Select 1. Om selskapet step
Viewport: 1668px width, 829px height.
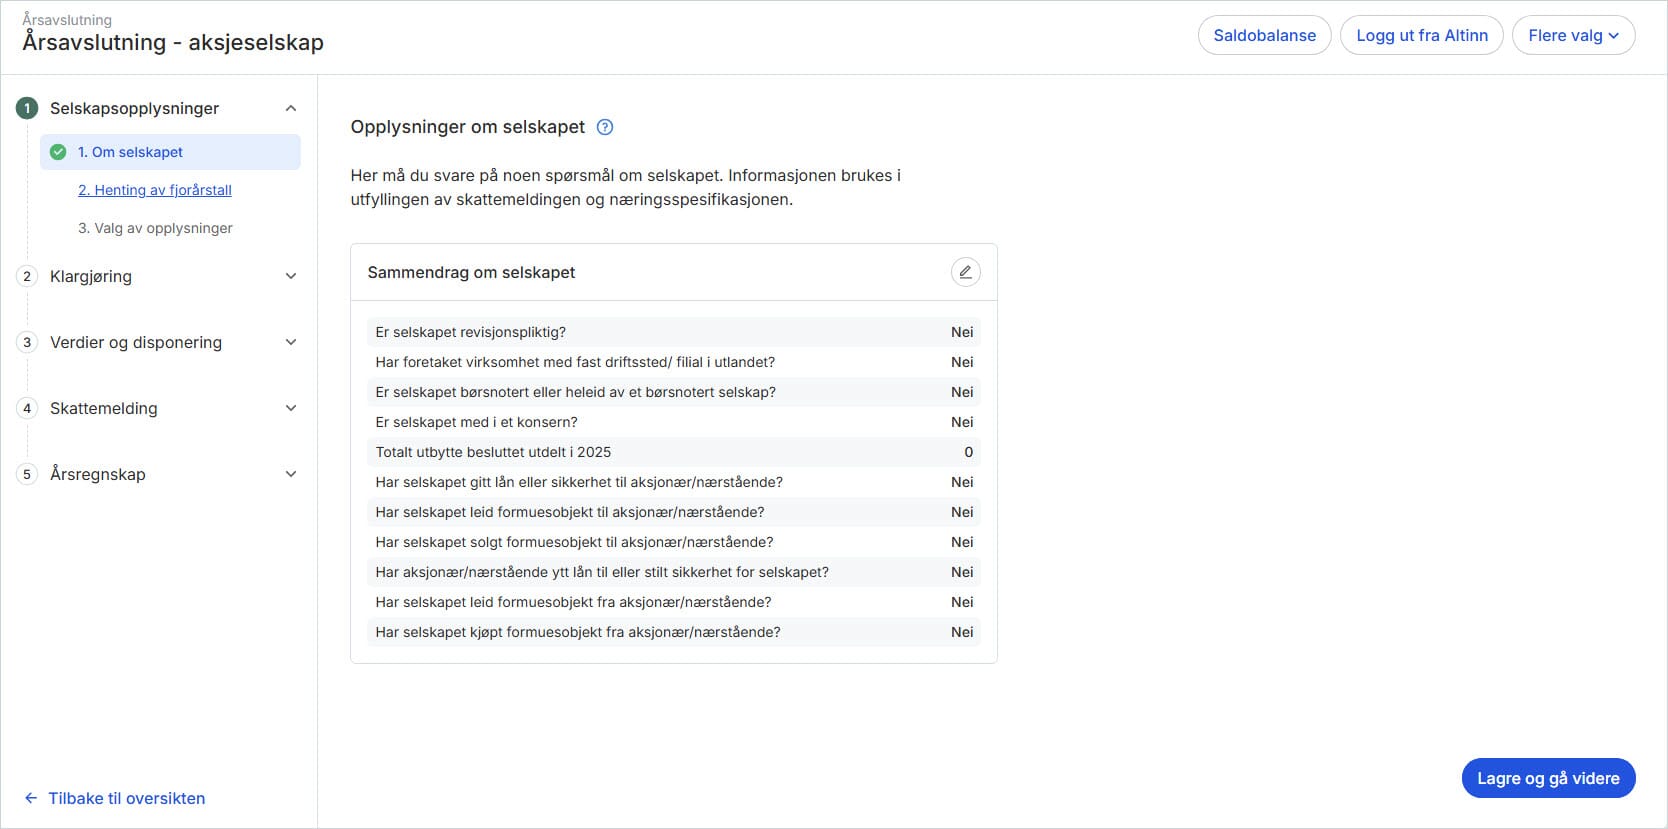tap(131, 152)
